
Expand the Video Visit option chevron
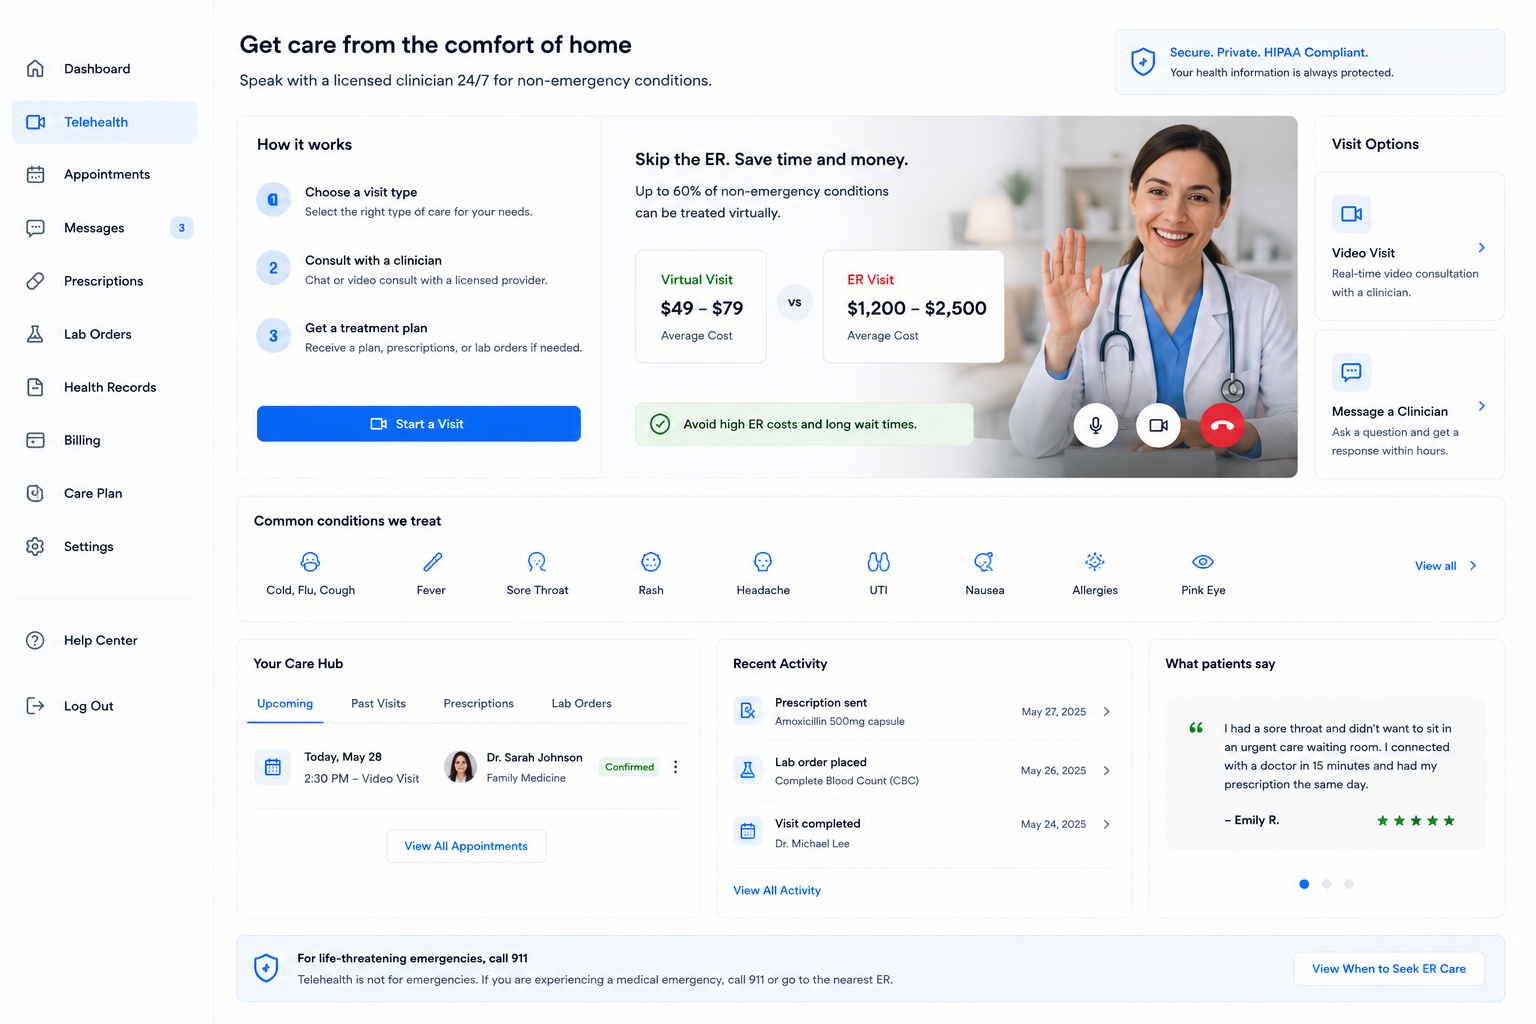point(1482,247)
